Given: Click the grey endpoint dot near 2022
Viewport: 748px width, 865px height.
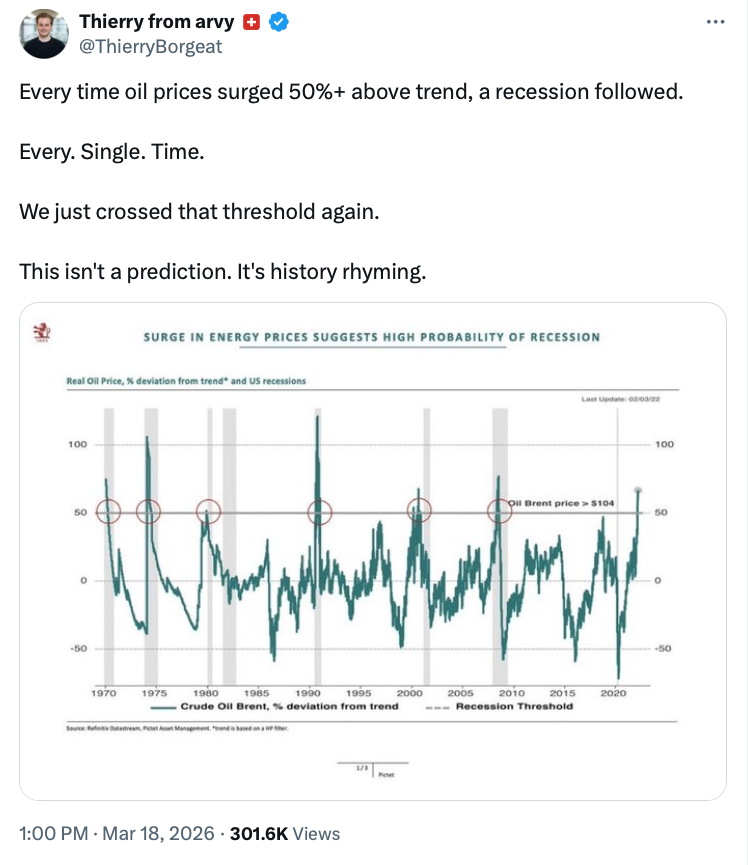Looking at the screenshot, I should pyautogui.click(x=638, y=490).
